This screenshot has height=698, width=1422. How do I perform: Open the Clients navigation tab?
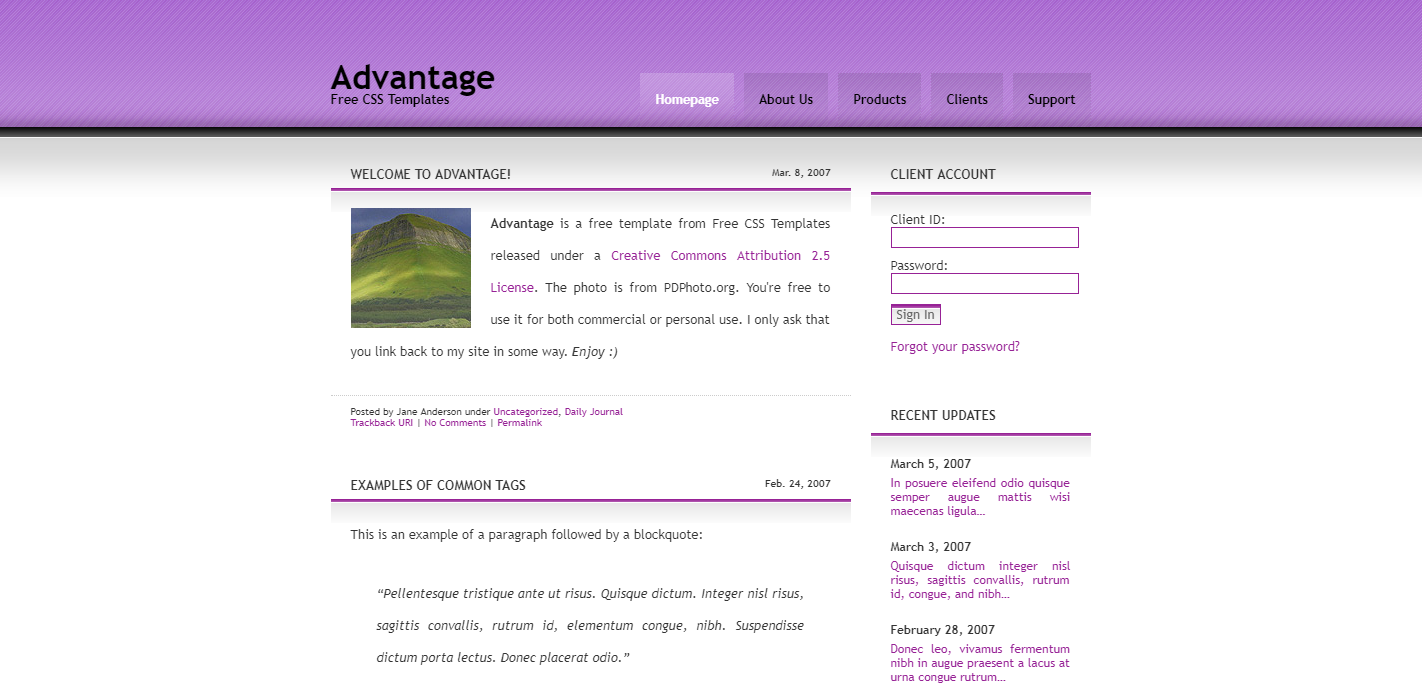pyautogui.click(x=966, y=99)
